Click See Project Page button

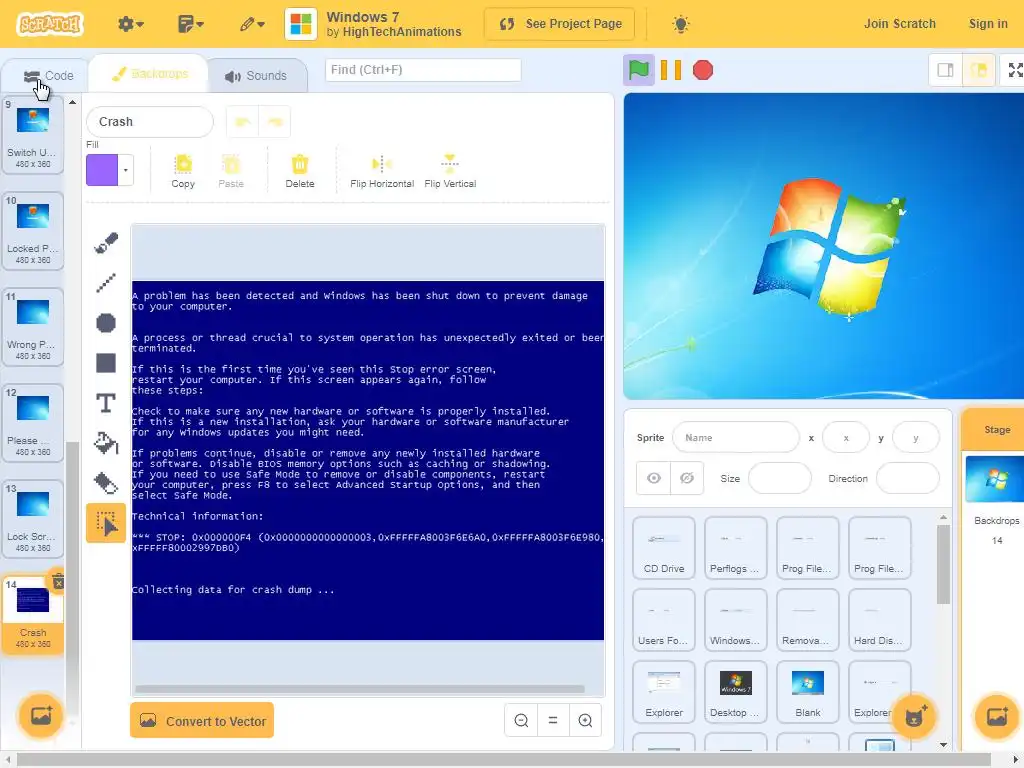point(560,24)
